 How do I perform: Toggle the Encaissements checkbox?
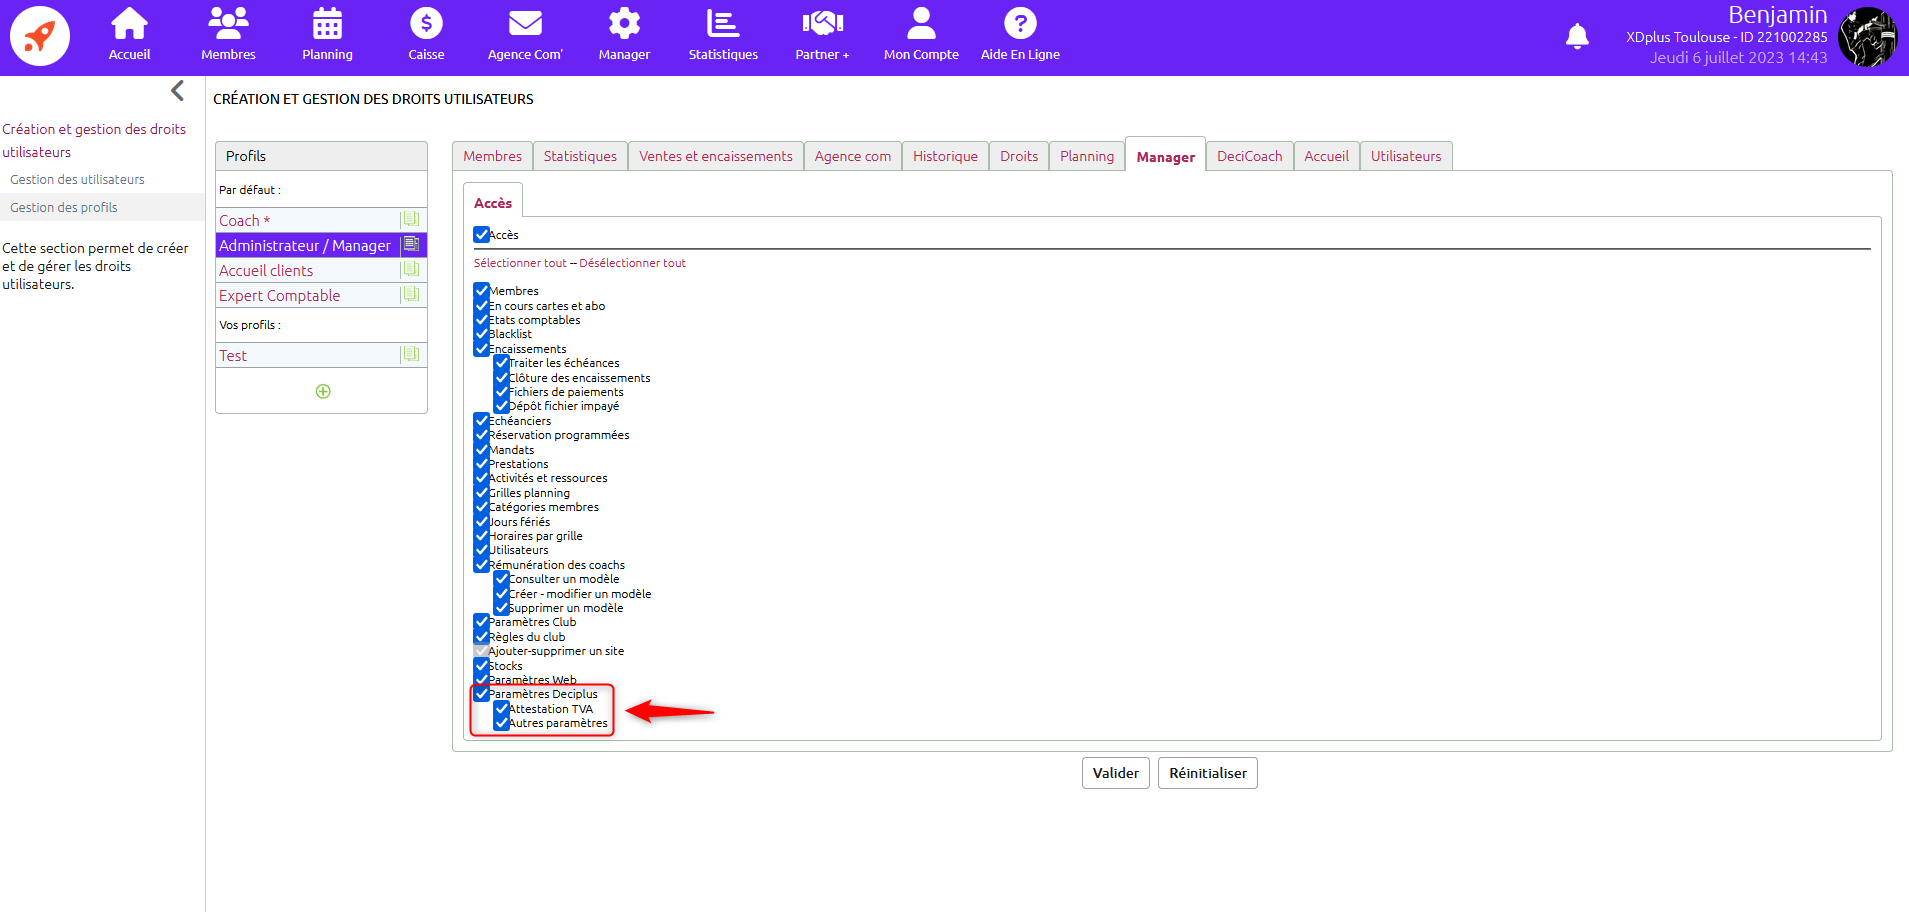482,349
